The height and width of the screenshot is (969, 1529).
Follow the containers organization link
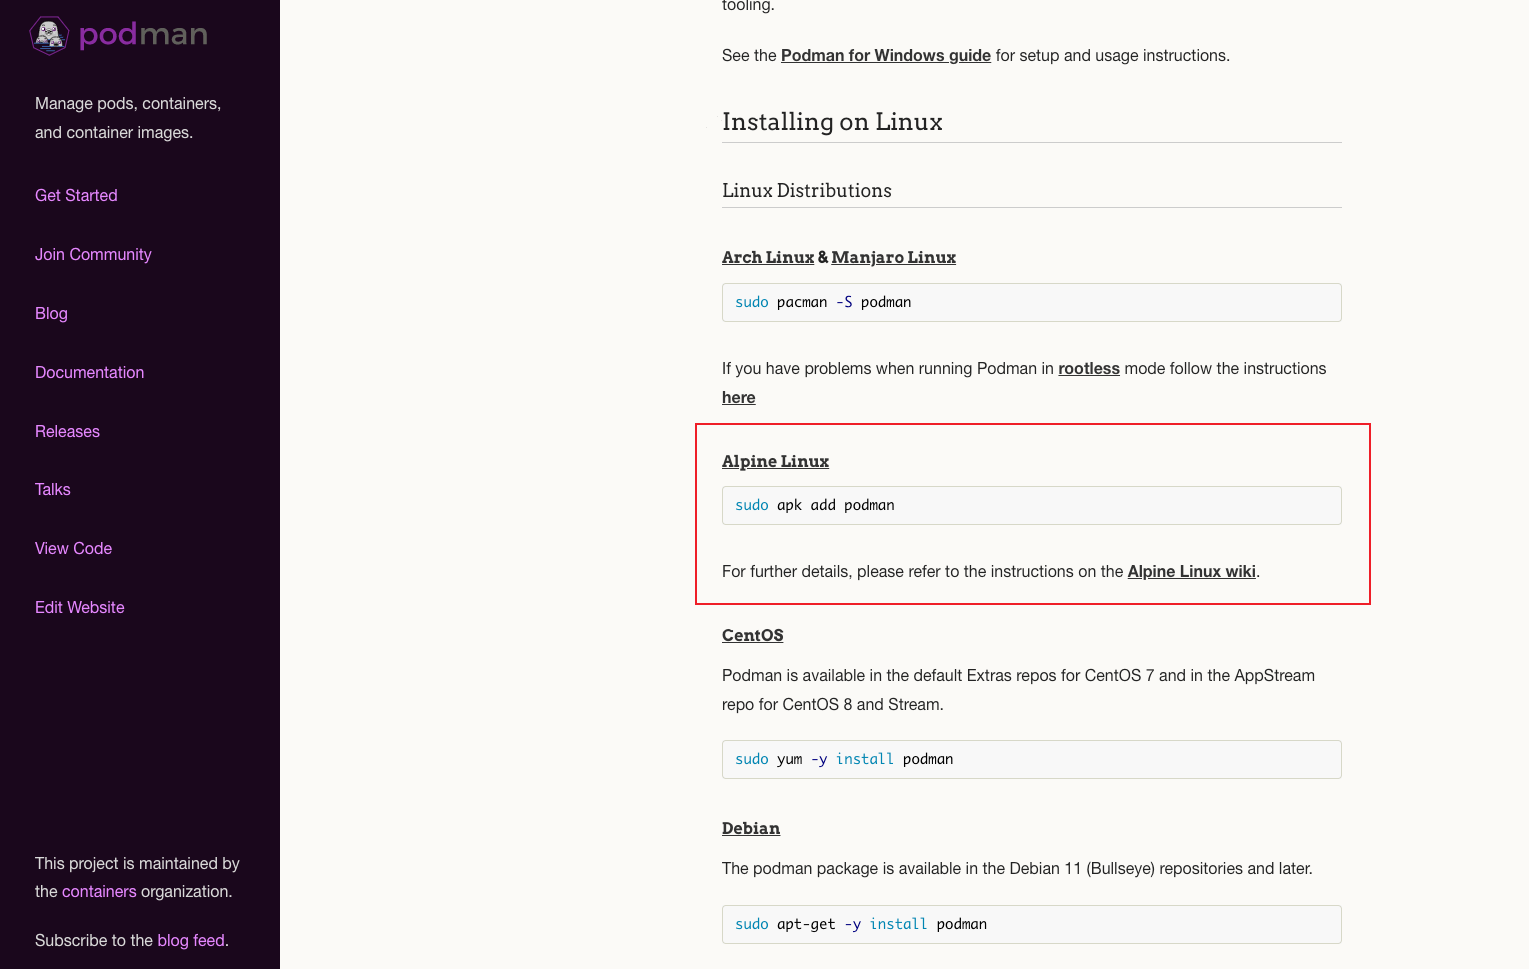(99, 891)
